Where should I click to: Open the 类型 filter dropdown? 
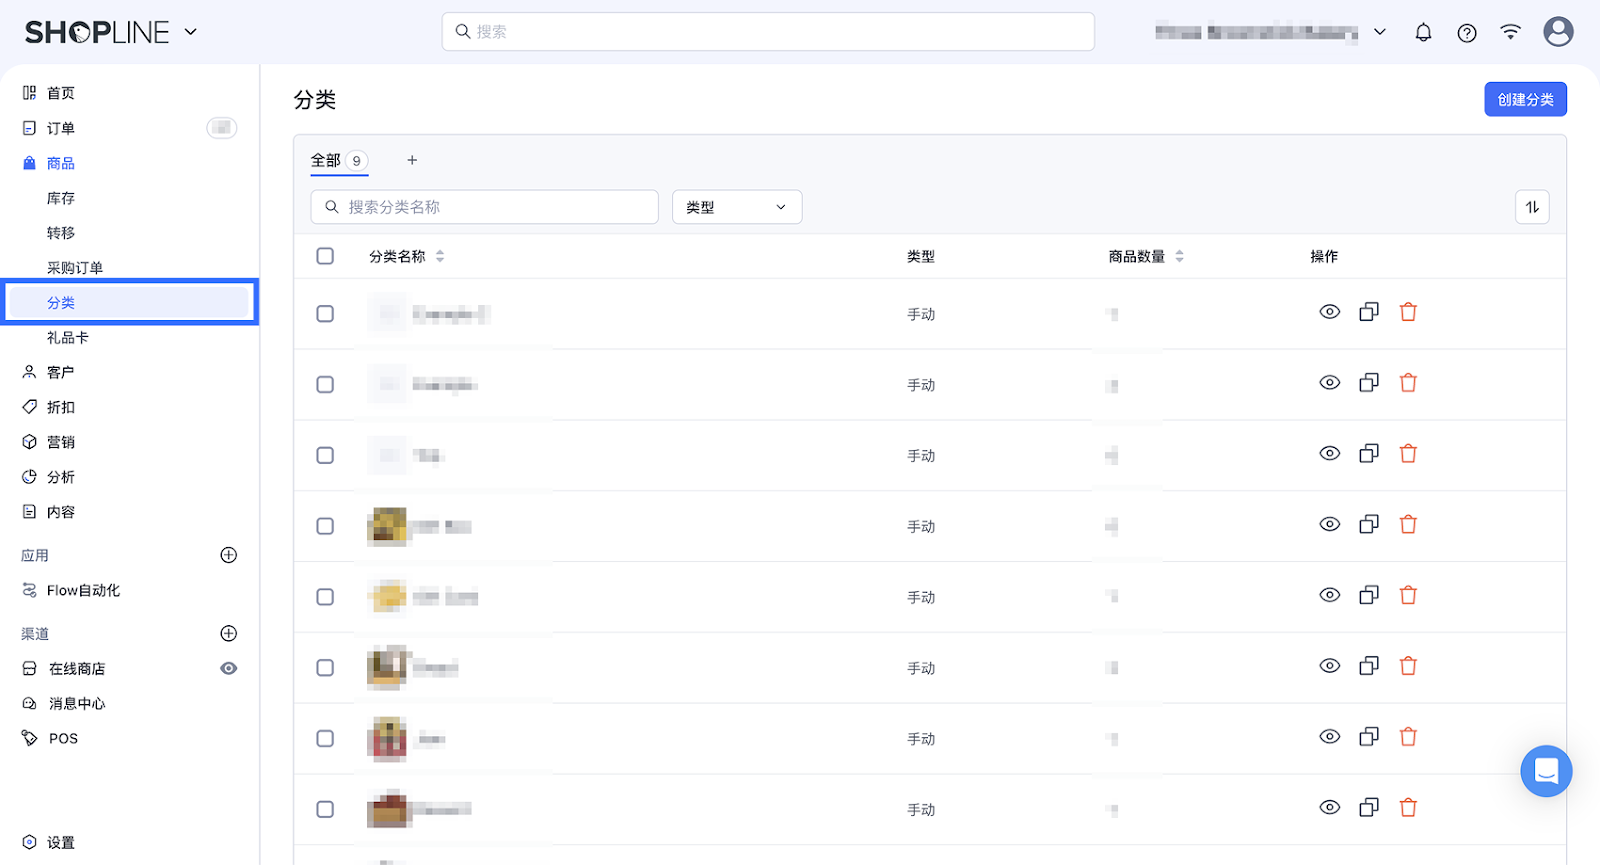coord(737,207)
